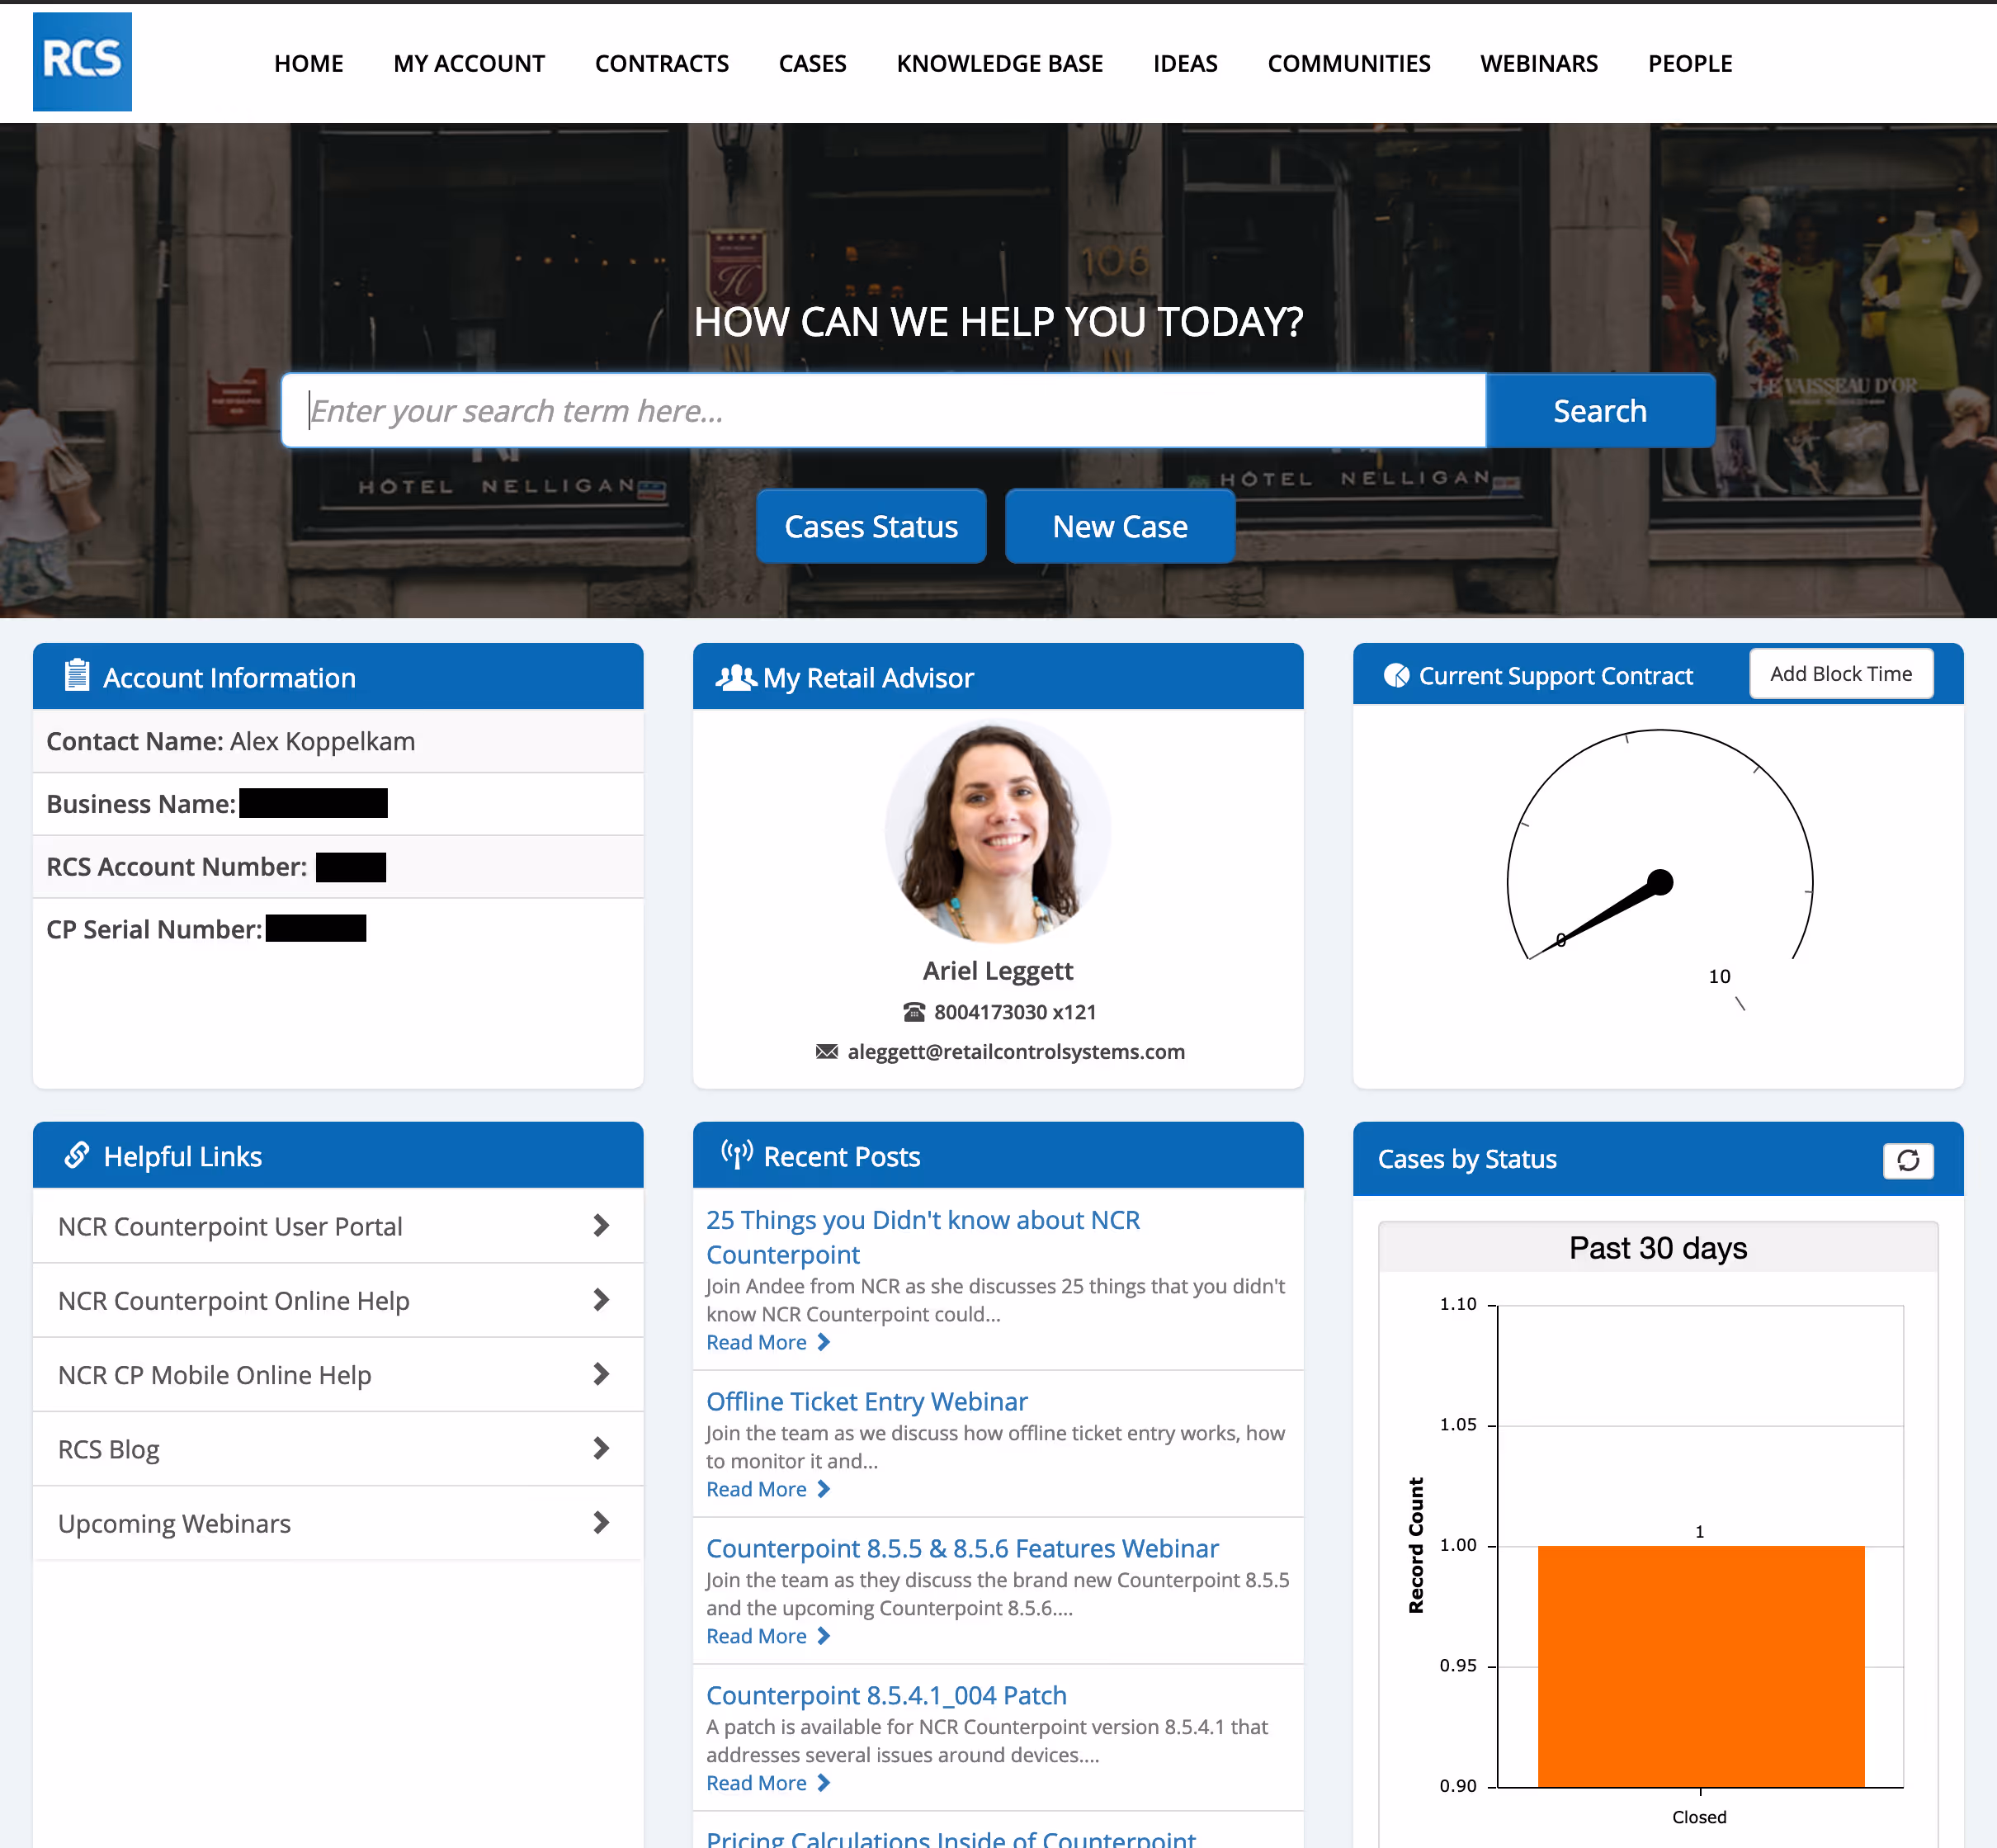
Task: Open the PEOPLE page
Action: click(1690, 63)
